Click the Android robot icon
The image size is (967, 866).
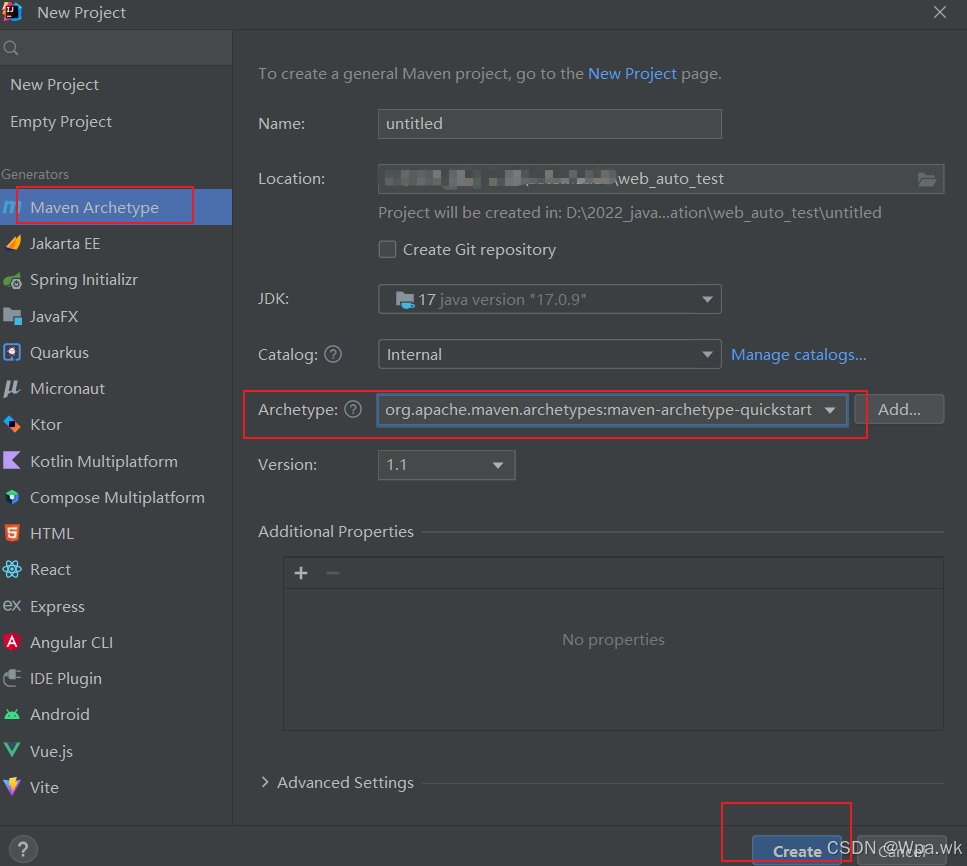[12, 714]
